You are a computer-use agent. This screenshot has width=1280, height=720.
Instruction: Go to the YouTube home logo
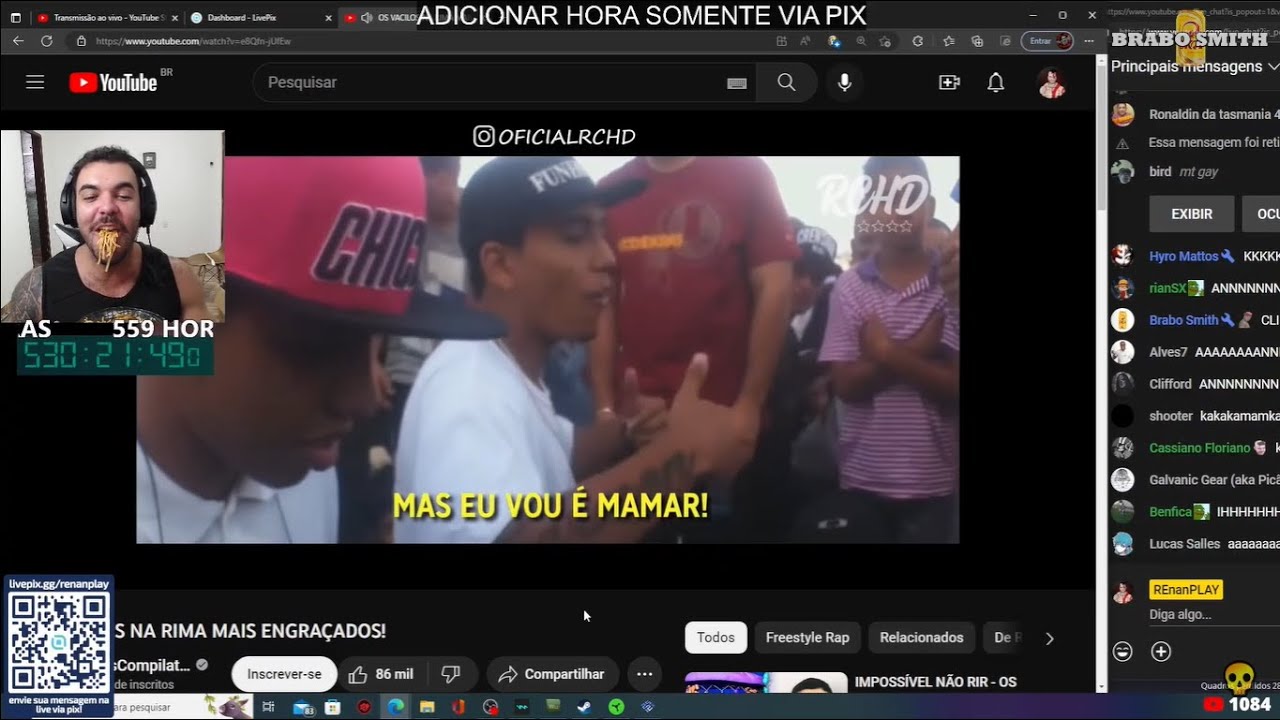(x=113, y=83)
